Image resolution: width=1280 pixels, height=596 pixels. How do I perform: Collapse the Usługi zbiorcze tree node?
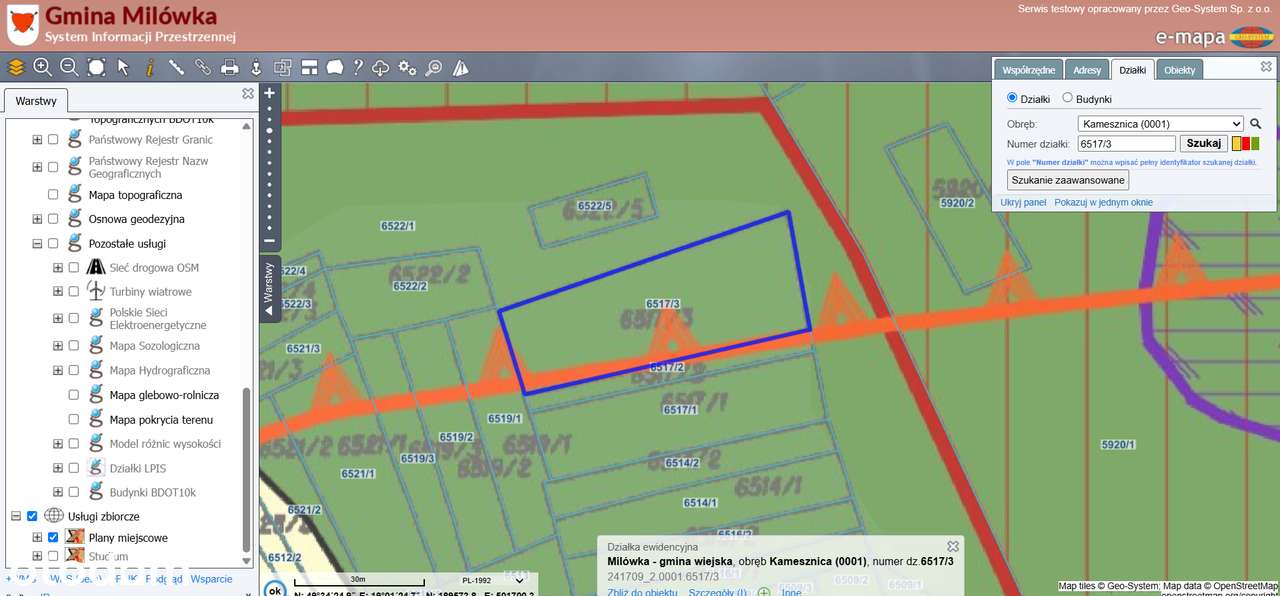click(x=16, y=516)
